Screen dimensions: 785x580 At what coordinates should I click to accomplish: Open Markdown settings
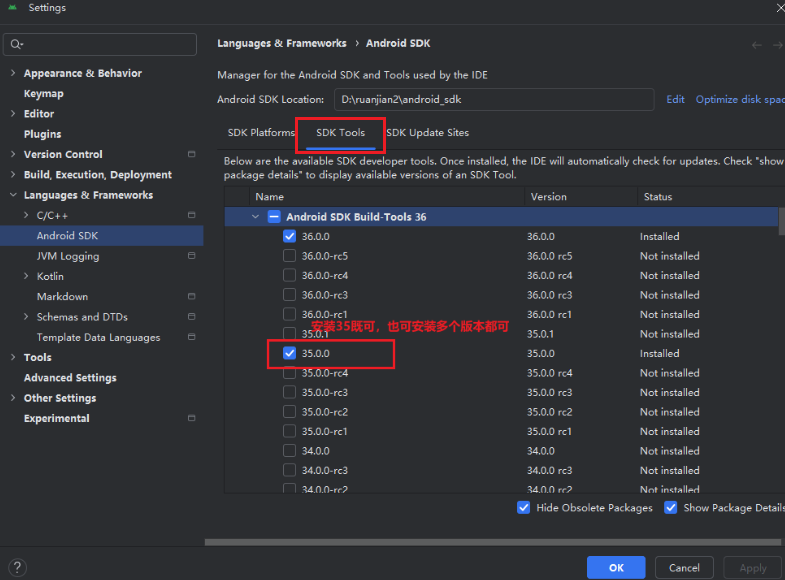click(63, 297)
